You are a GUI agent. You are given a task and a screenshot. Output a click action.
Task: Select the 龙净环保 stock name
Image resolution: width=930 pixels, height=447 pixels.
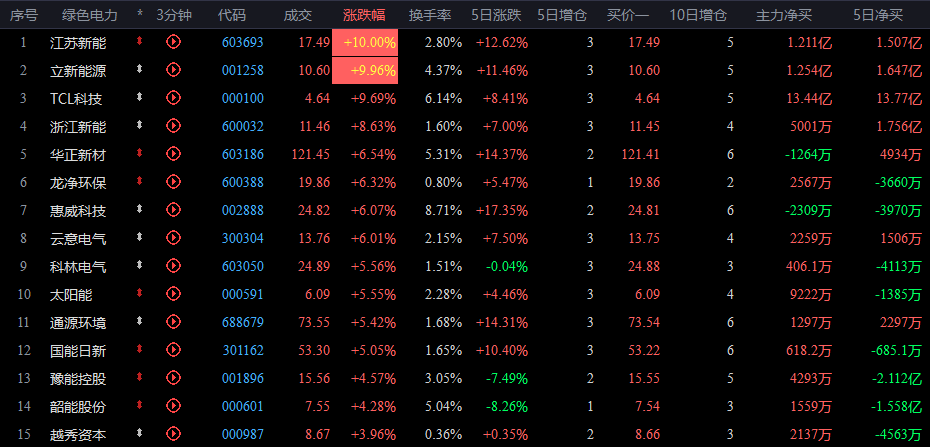[x=78, y=183]
